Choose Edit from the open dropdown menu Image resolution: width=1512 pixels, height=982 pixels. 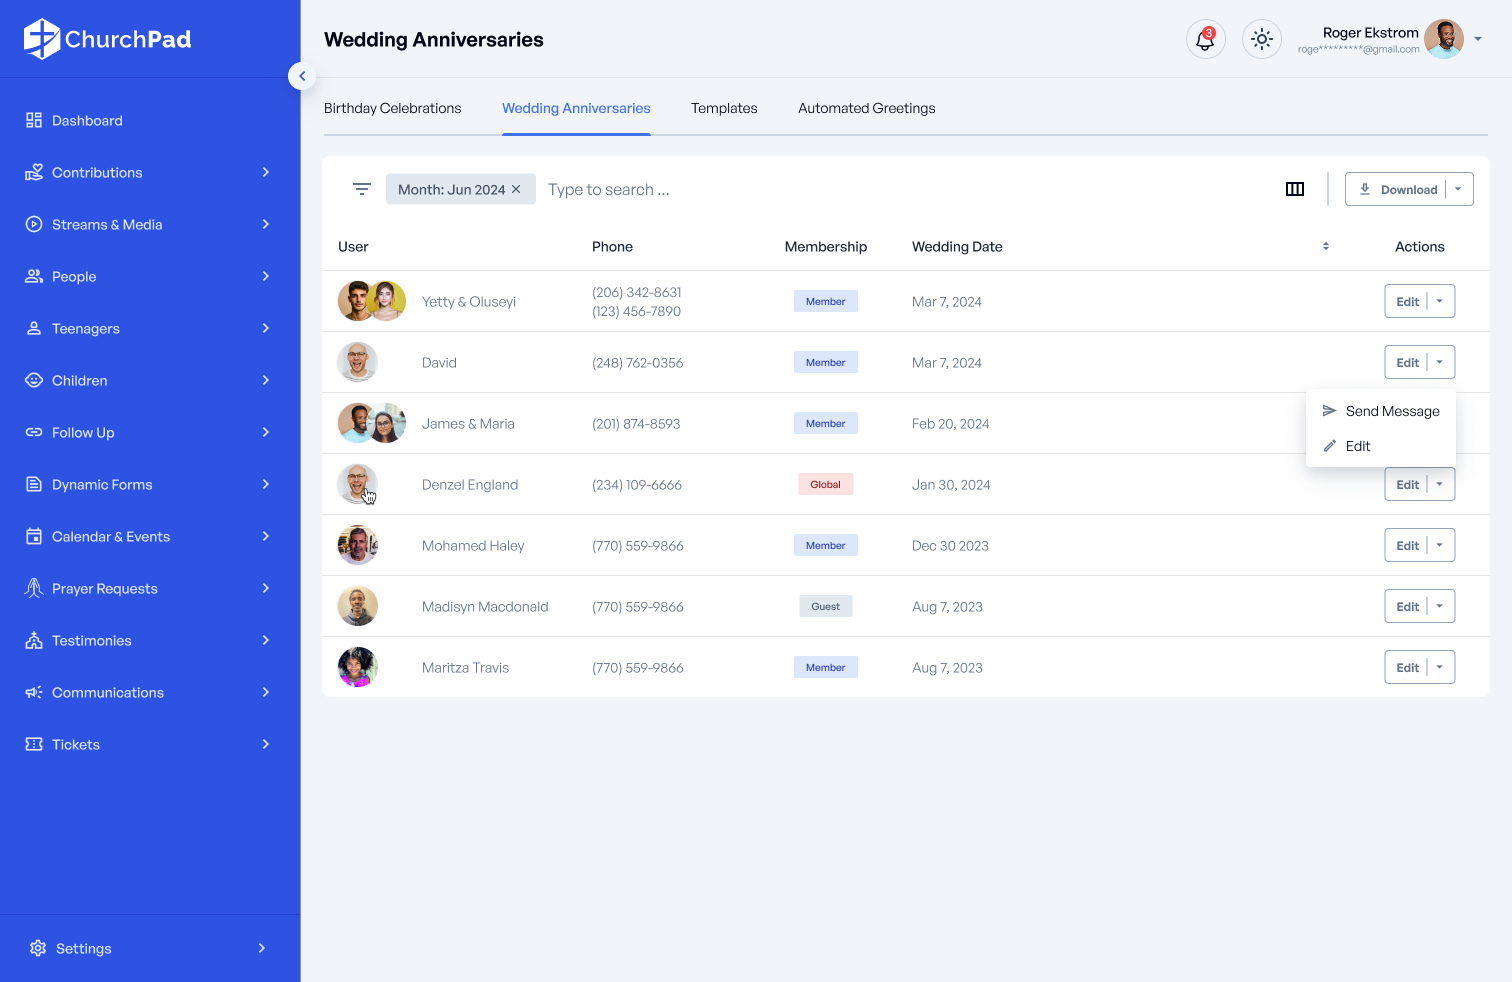click(x=1357, y=446)
